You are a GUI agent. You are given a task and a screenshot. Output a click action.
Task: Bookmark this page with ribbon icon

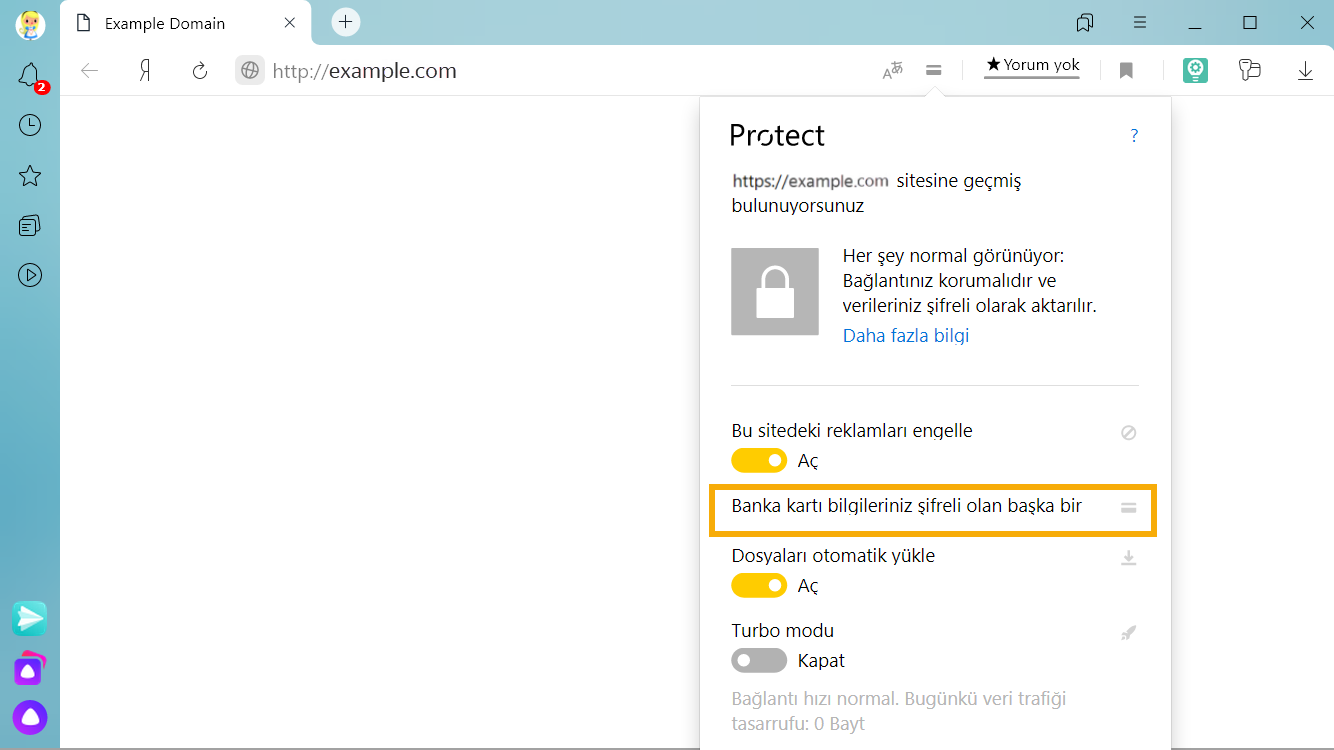(x=1126, y=70)
